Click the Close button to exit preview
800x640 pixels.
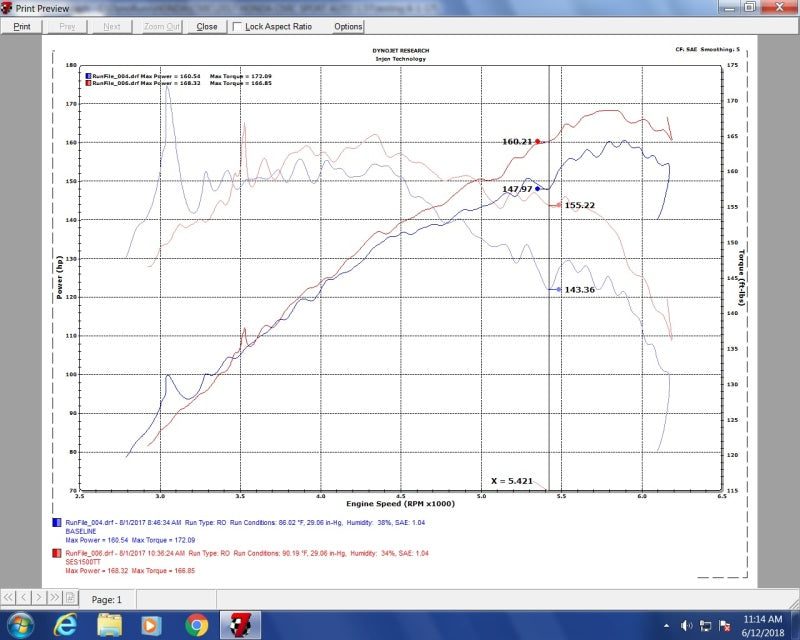(x=206, y=27)
